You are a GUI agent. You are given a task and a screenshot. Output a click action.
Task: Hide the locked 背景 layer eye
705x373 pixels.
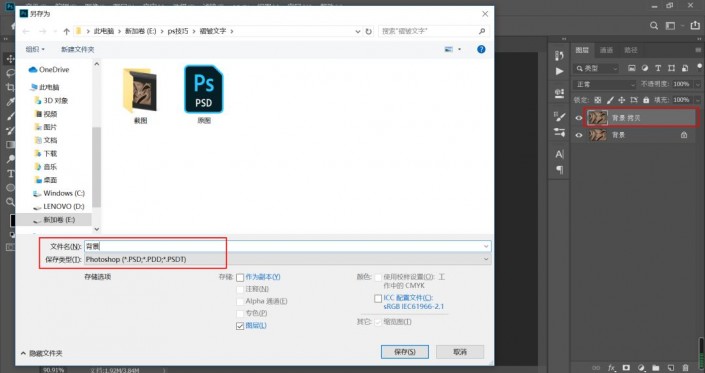(x=579, y=135)
